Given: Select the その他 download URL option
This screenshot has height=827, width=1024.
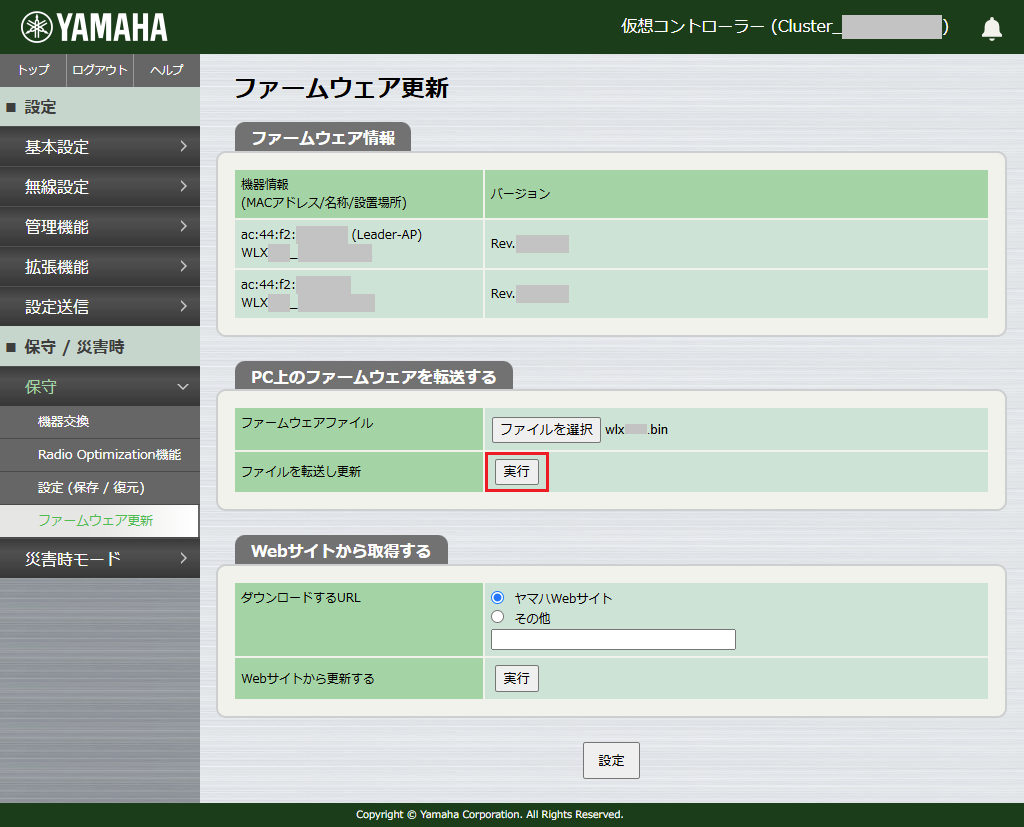Looking at the screenshot, I should coord(497,616).
